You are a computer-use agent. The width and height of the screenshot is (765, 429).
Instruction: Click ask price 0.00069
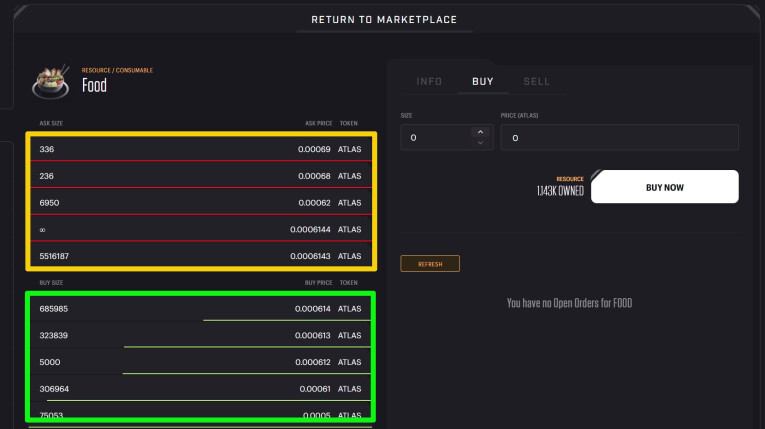[314, 149]
